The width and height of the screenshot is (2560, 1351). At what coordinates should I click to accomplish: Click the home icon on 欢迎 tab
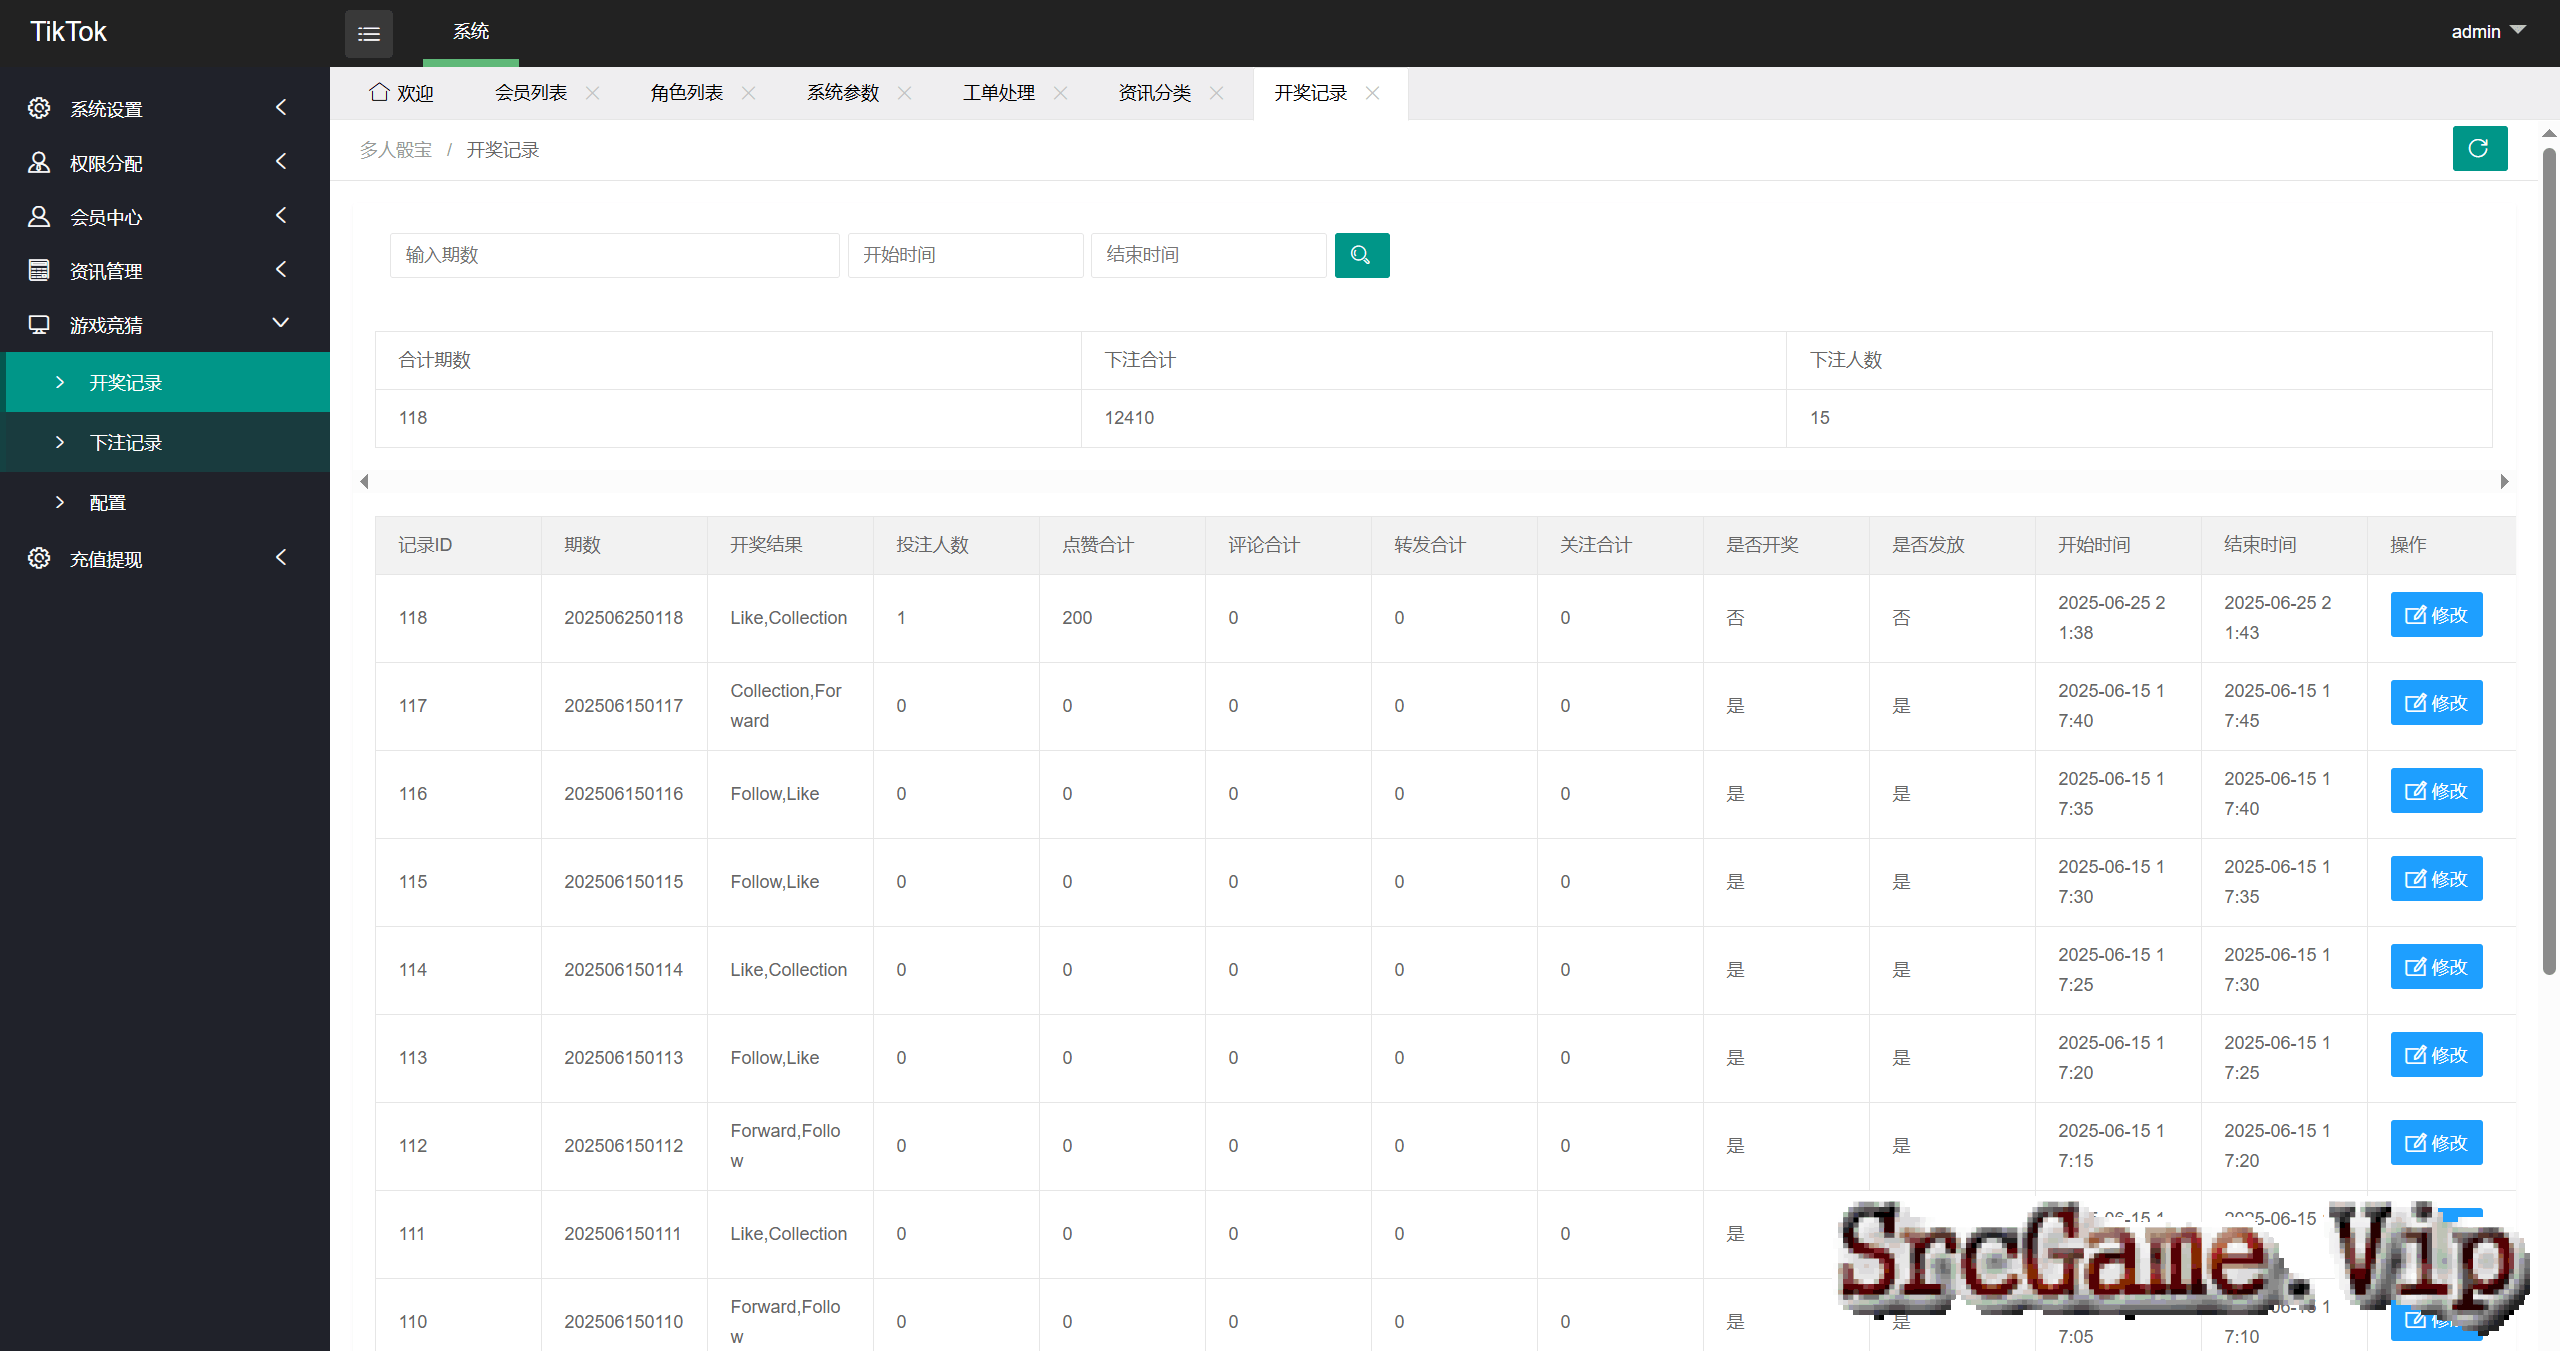coord(379,92)
